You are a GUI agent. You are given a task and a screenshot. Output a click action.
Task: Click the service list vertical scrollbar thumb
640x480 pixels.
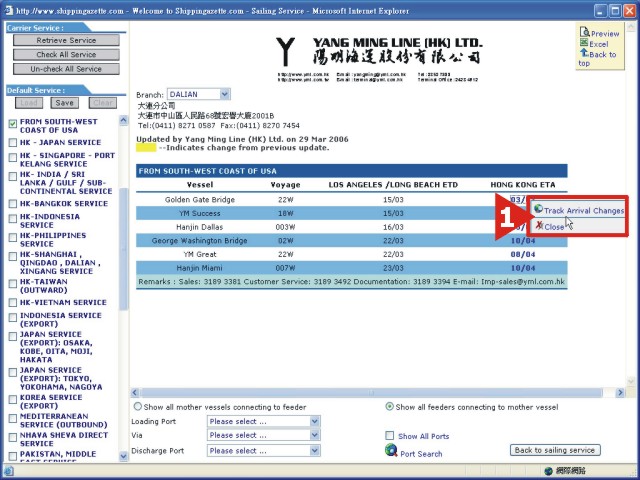(123, 249)
